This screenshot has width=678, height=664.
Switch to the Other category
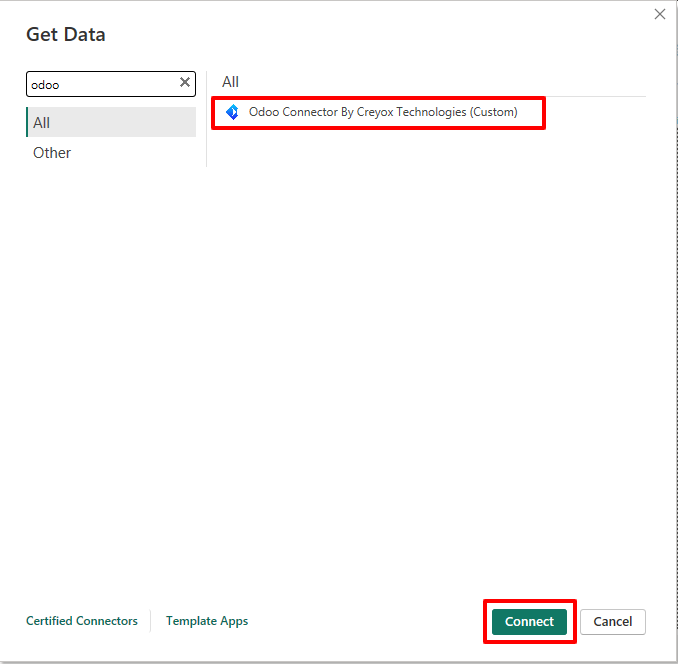[52, 153]
